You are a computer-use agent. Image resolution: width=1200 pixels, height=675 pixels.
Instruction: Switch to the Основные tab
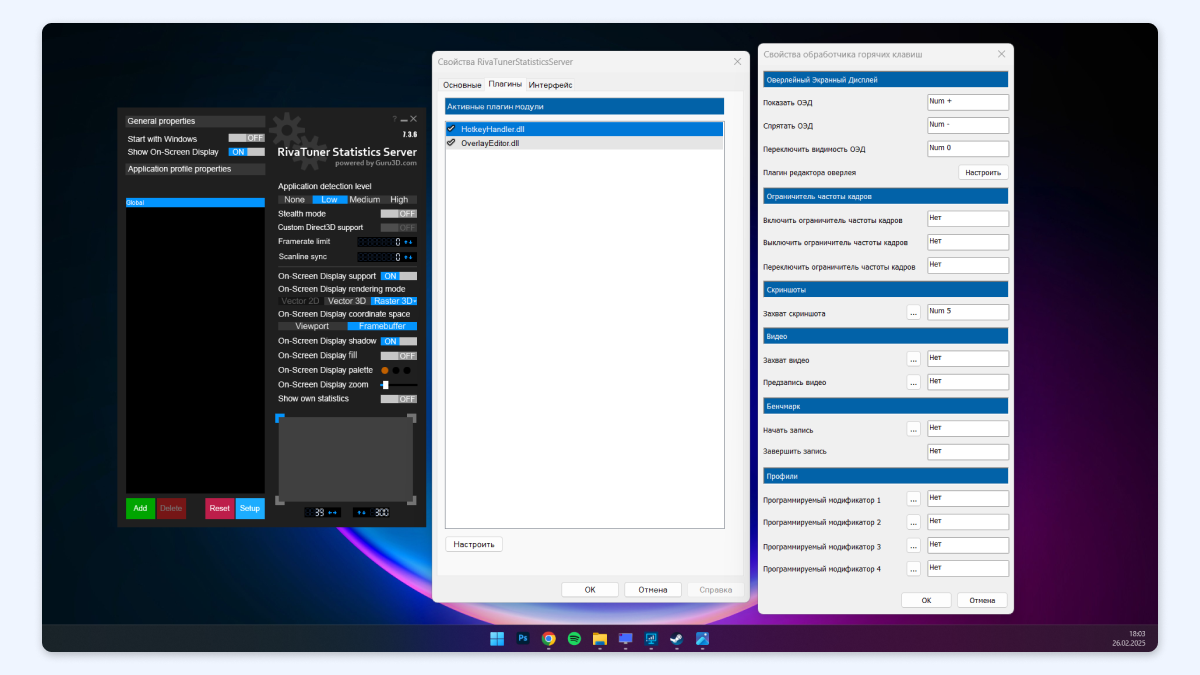pos(462,85)
